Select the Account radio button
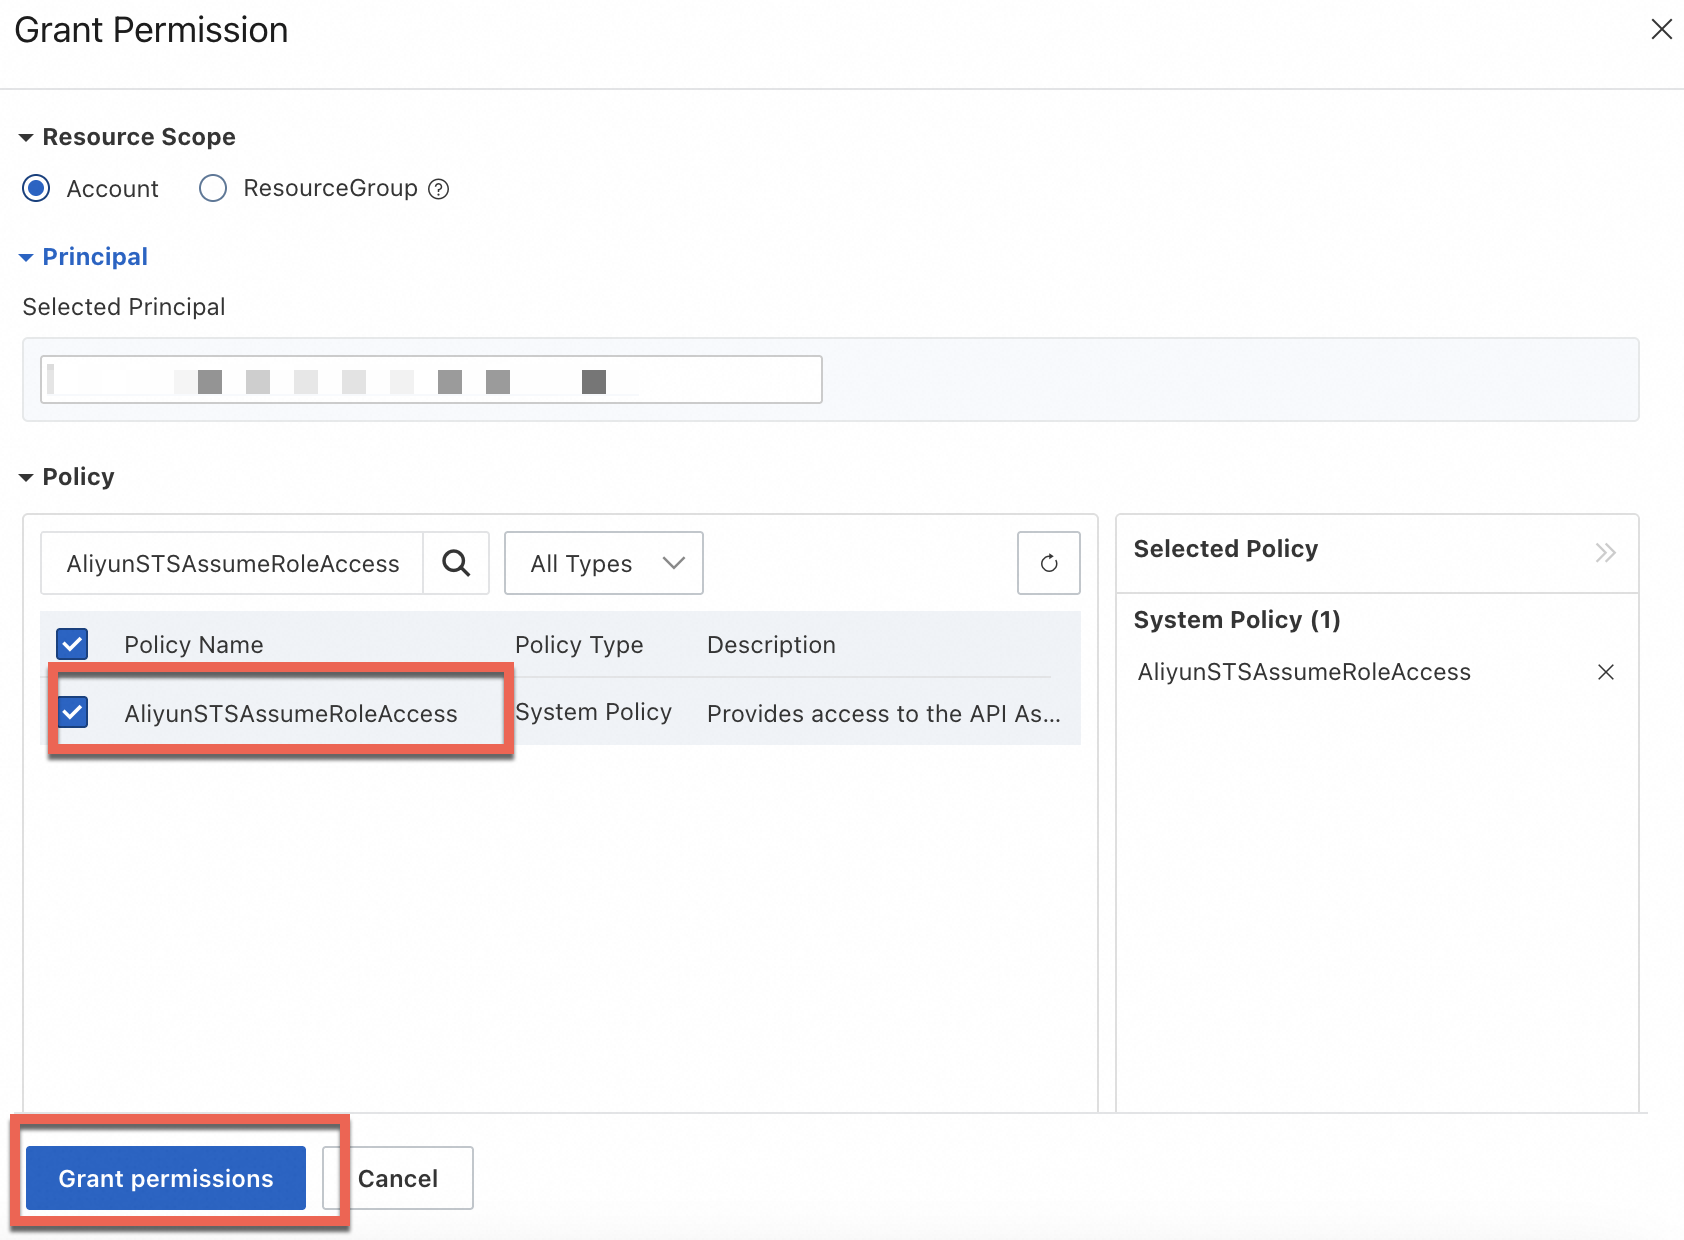1684x1240 pixels. pyautogui.click(x=36, y=188)
